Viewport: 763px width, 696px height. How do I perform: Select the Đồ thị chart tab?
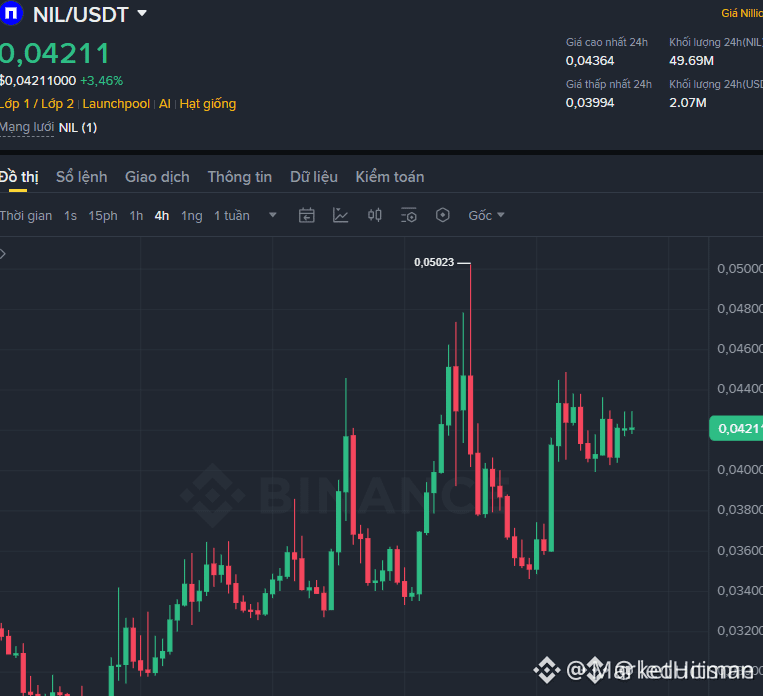tap(19, 177)
